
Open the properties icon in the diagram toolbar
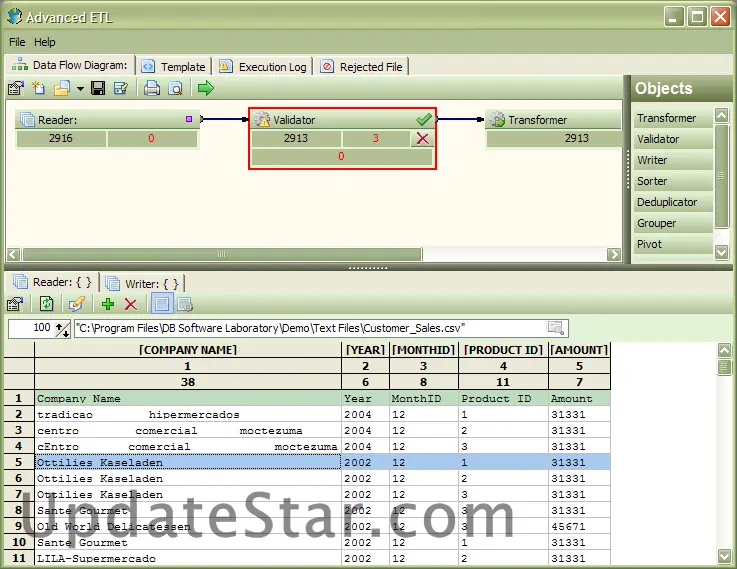(x=16, y=88)
